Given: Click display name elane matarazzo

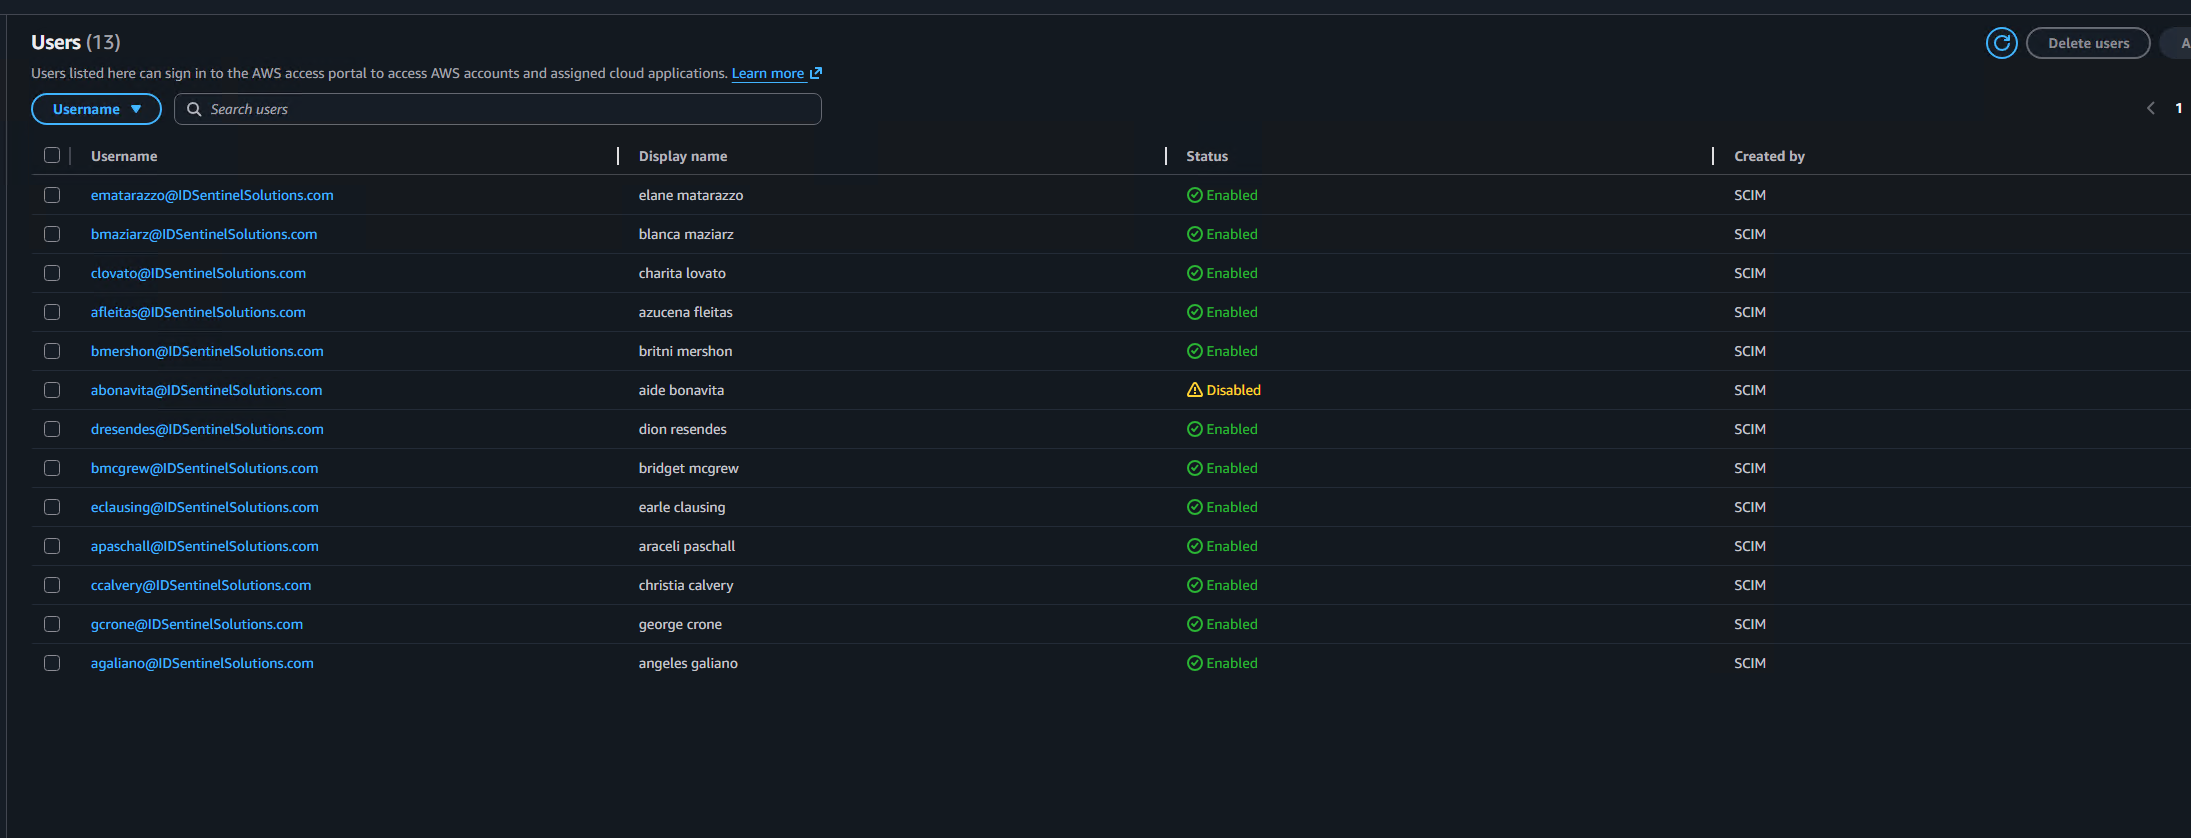Looking at the screenshot, I should pyautogui.click(x=691, y=195).
